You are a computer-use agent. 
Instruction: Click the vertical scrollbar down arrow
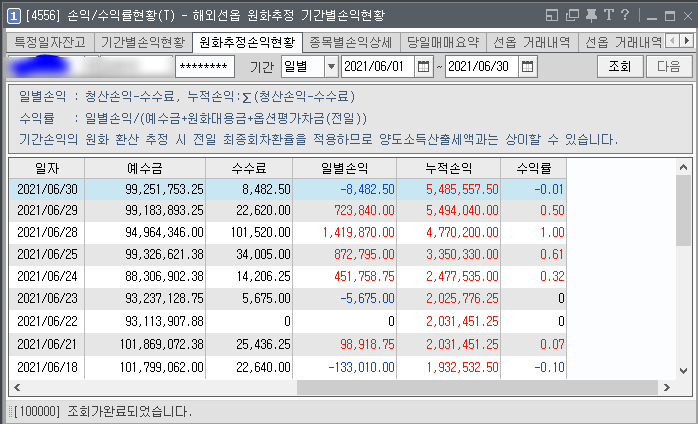(x=683, y=371)
